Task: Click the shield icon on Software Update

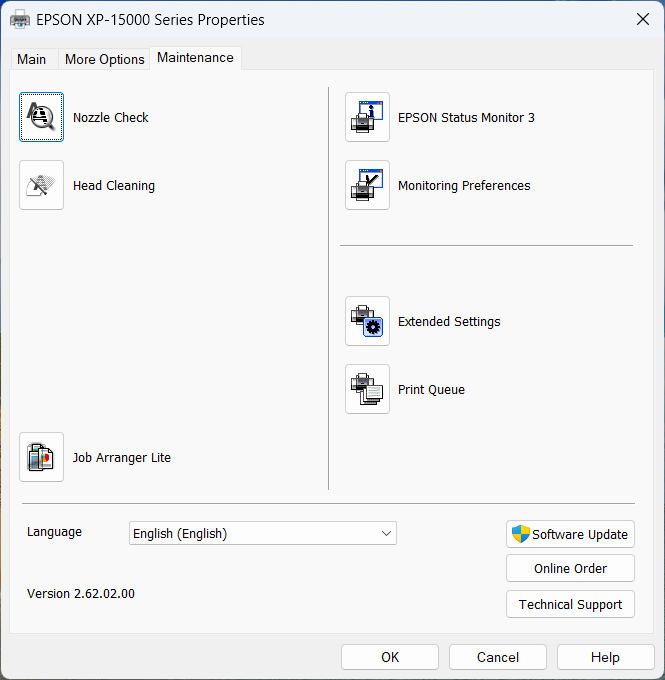Action: pos(521,534)
